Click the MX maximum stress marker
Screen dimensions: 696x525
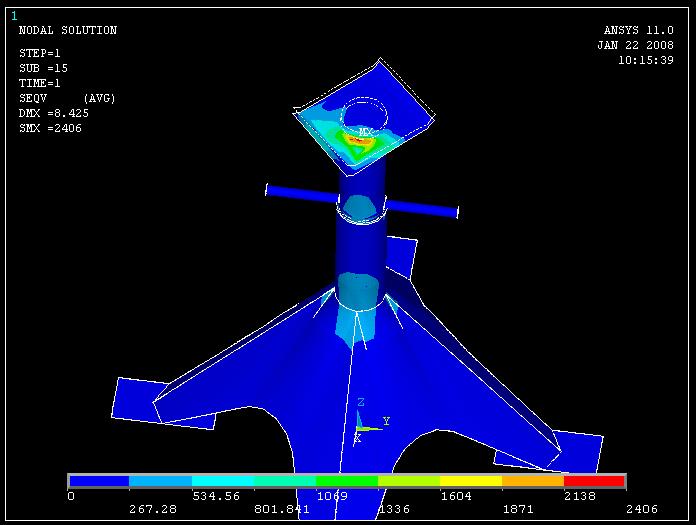pyautogui.click(x=365, y=132)
